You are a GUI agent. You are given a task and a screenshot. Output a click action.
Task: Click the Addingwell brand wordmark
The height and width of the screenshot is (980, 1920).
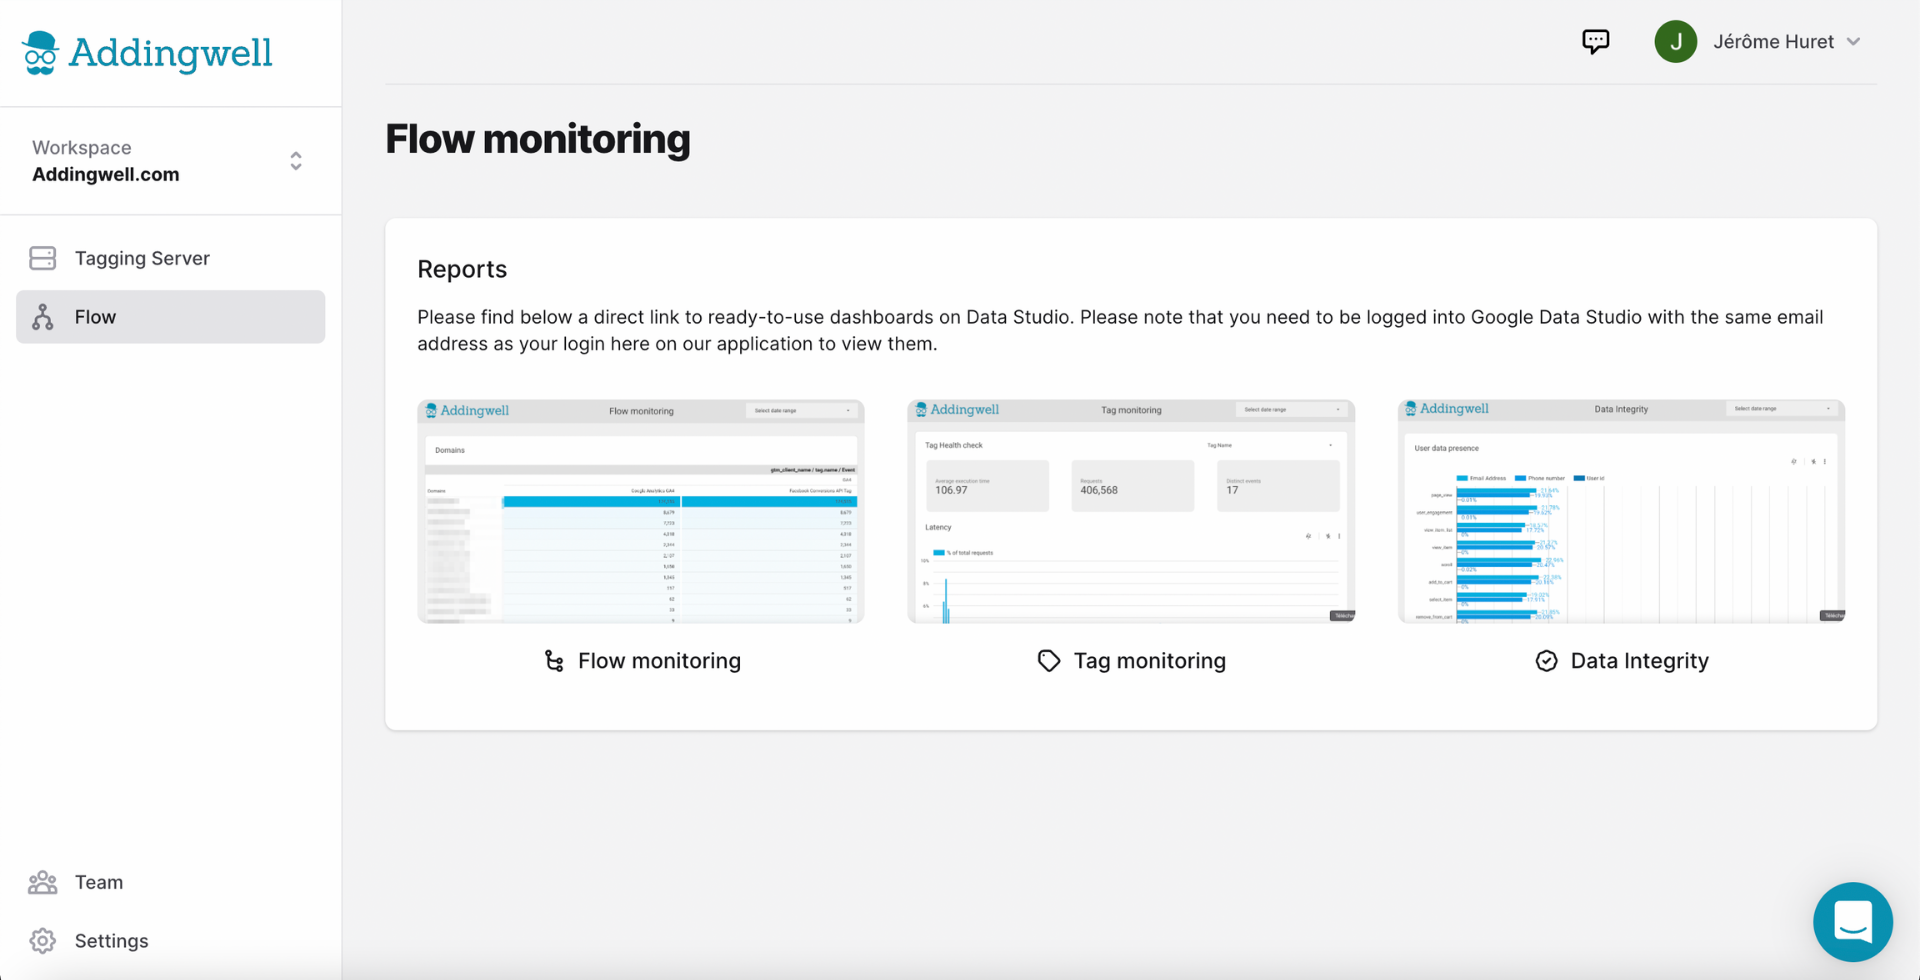pos(170,53)
